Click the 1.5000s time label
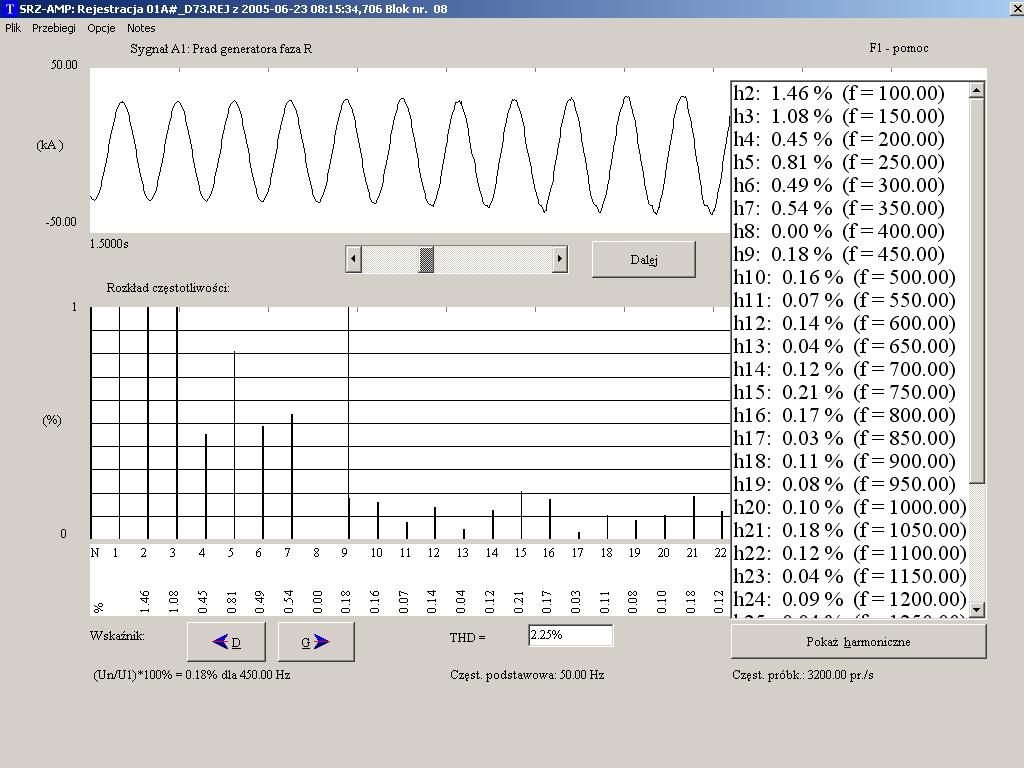Viewport: 1024px width, 768px height. tap(109, 244)
